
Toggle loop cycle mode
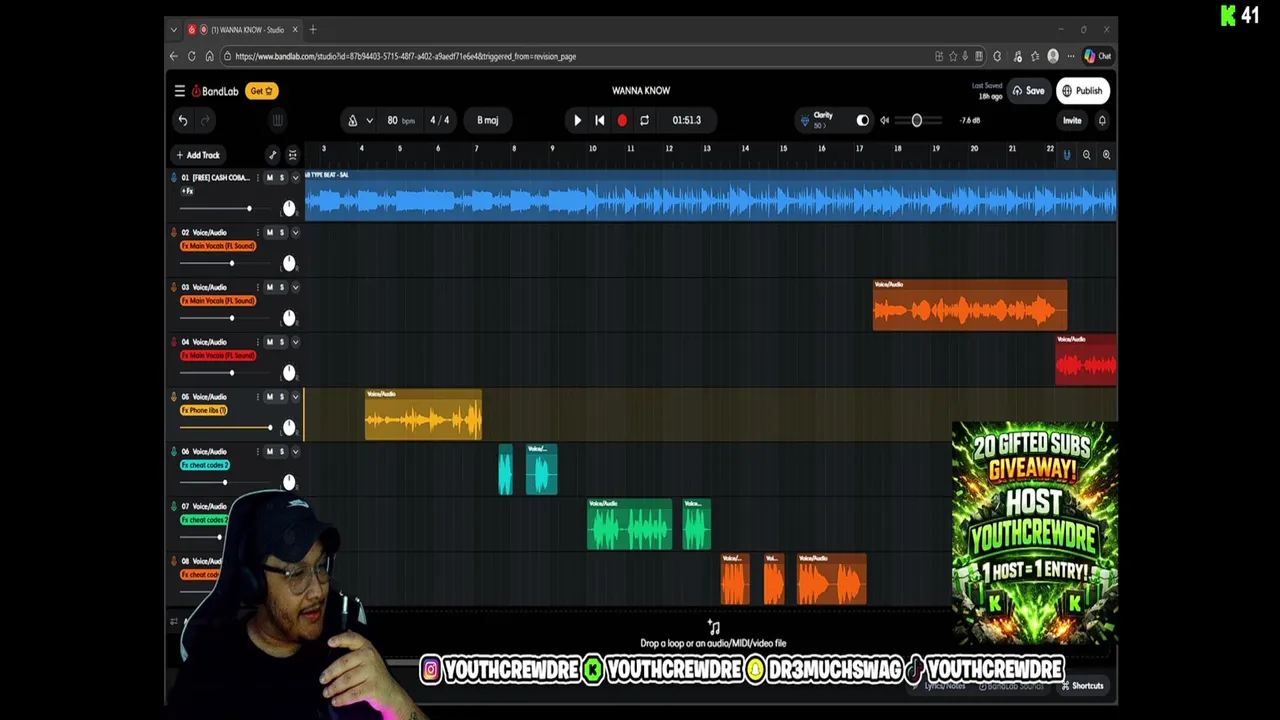(x=644, y=120)
